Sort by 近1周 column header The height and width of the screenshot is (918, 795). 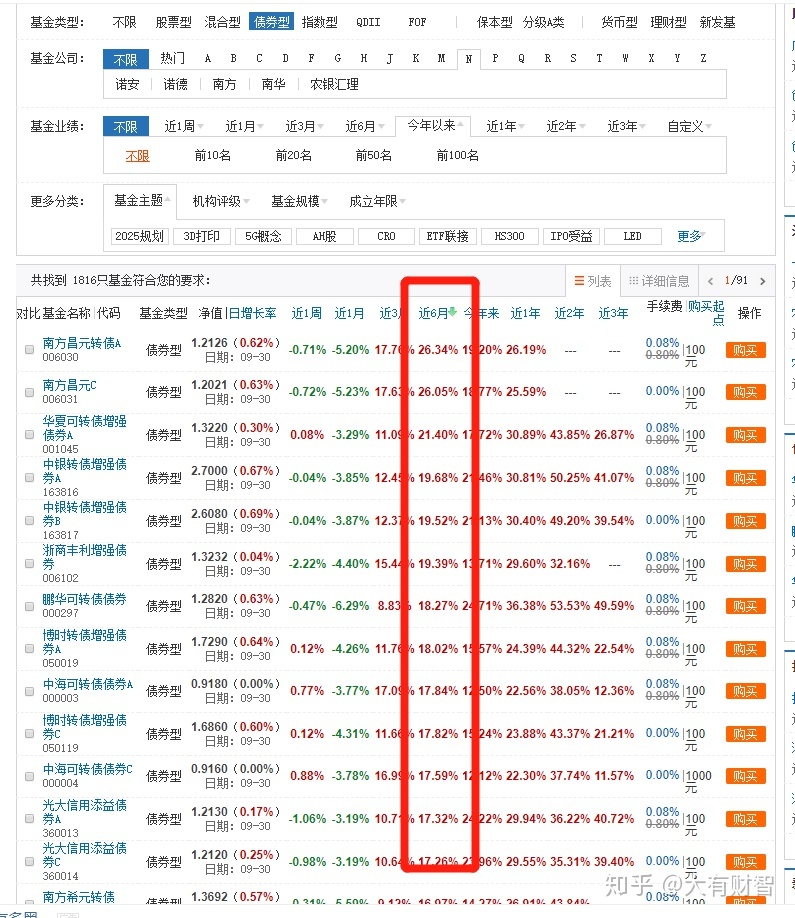pyautogui.click(x=306, y=313)
